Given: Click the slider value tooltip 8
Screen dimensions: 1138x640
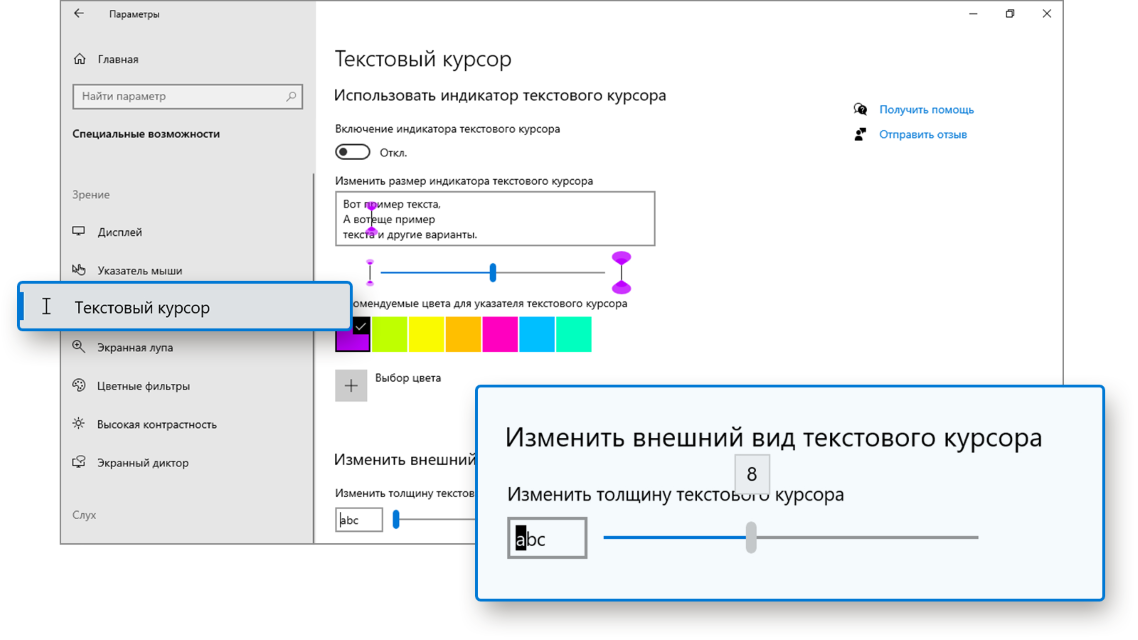Looking at the screenshot, I should [752, 474].
